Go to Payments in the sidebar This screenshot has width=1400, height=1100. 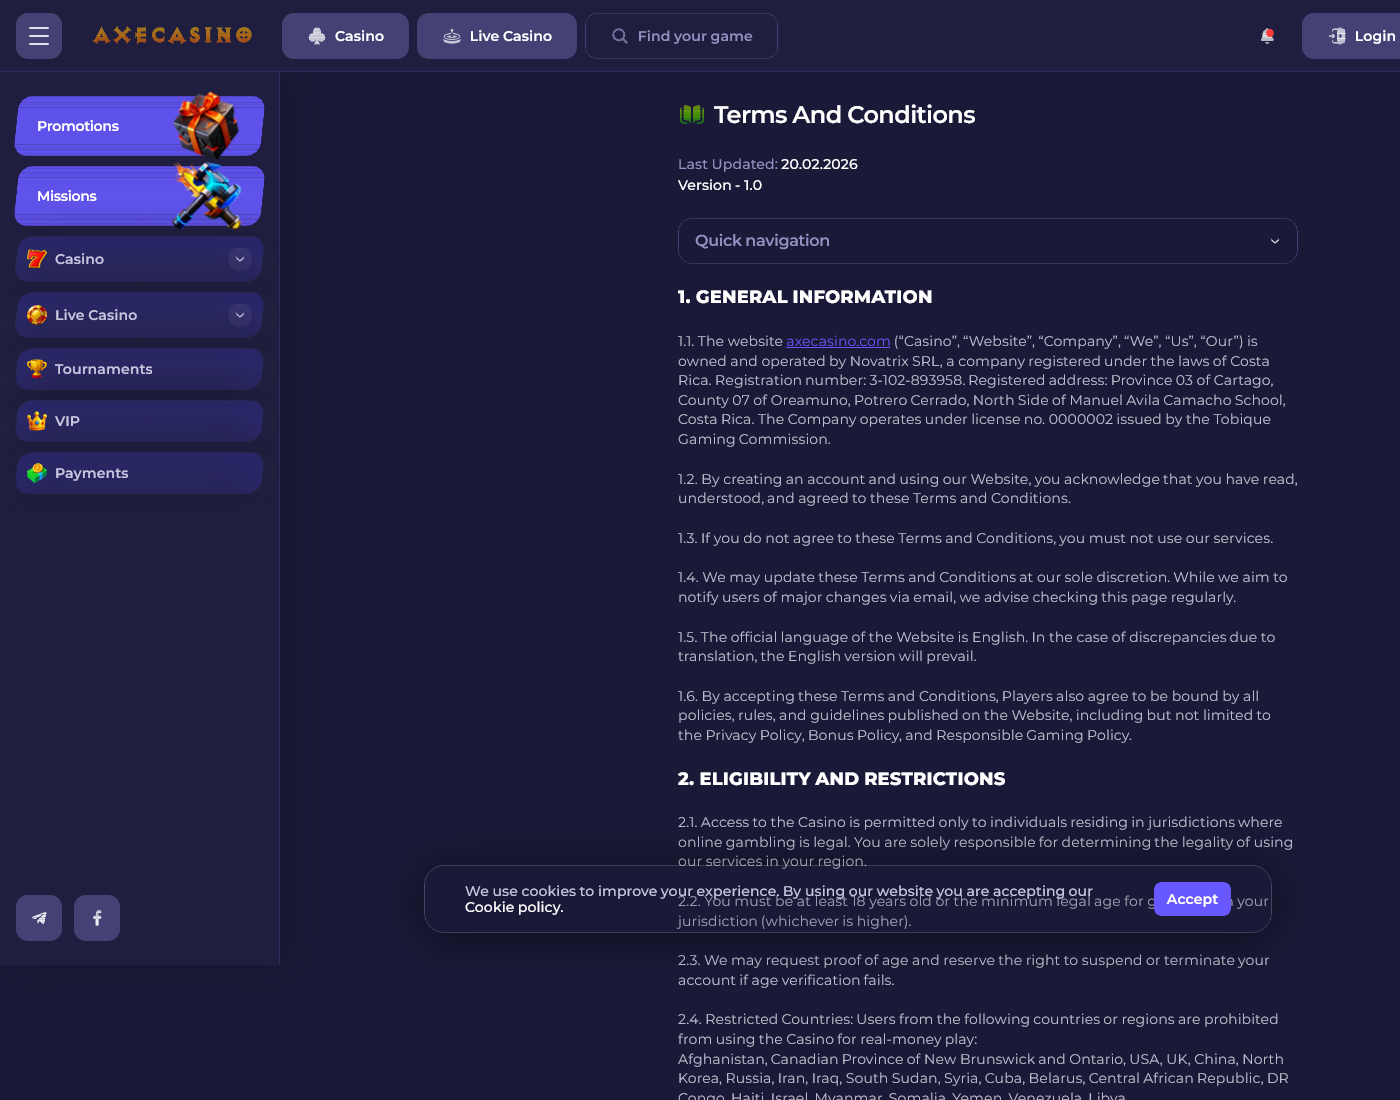point(139,473)
